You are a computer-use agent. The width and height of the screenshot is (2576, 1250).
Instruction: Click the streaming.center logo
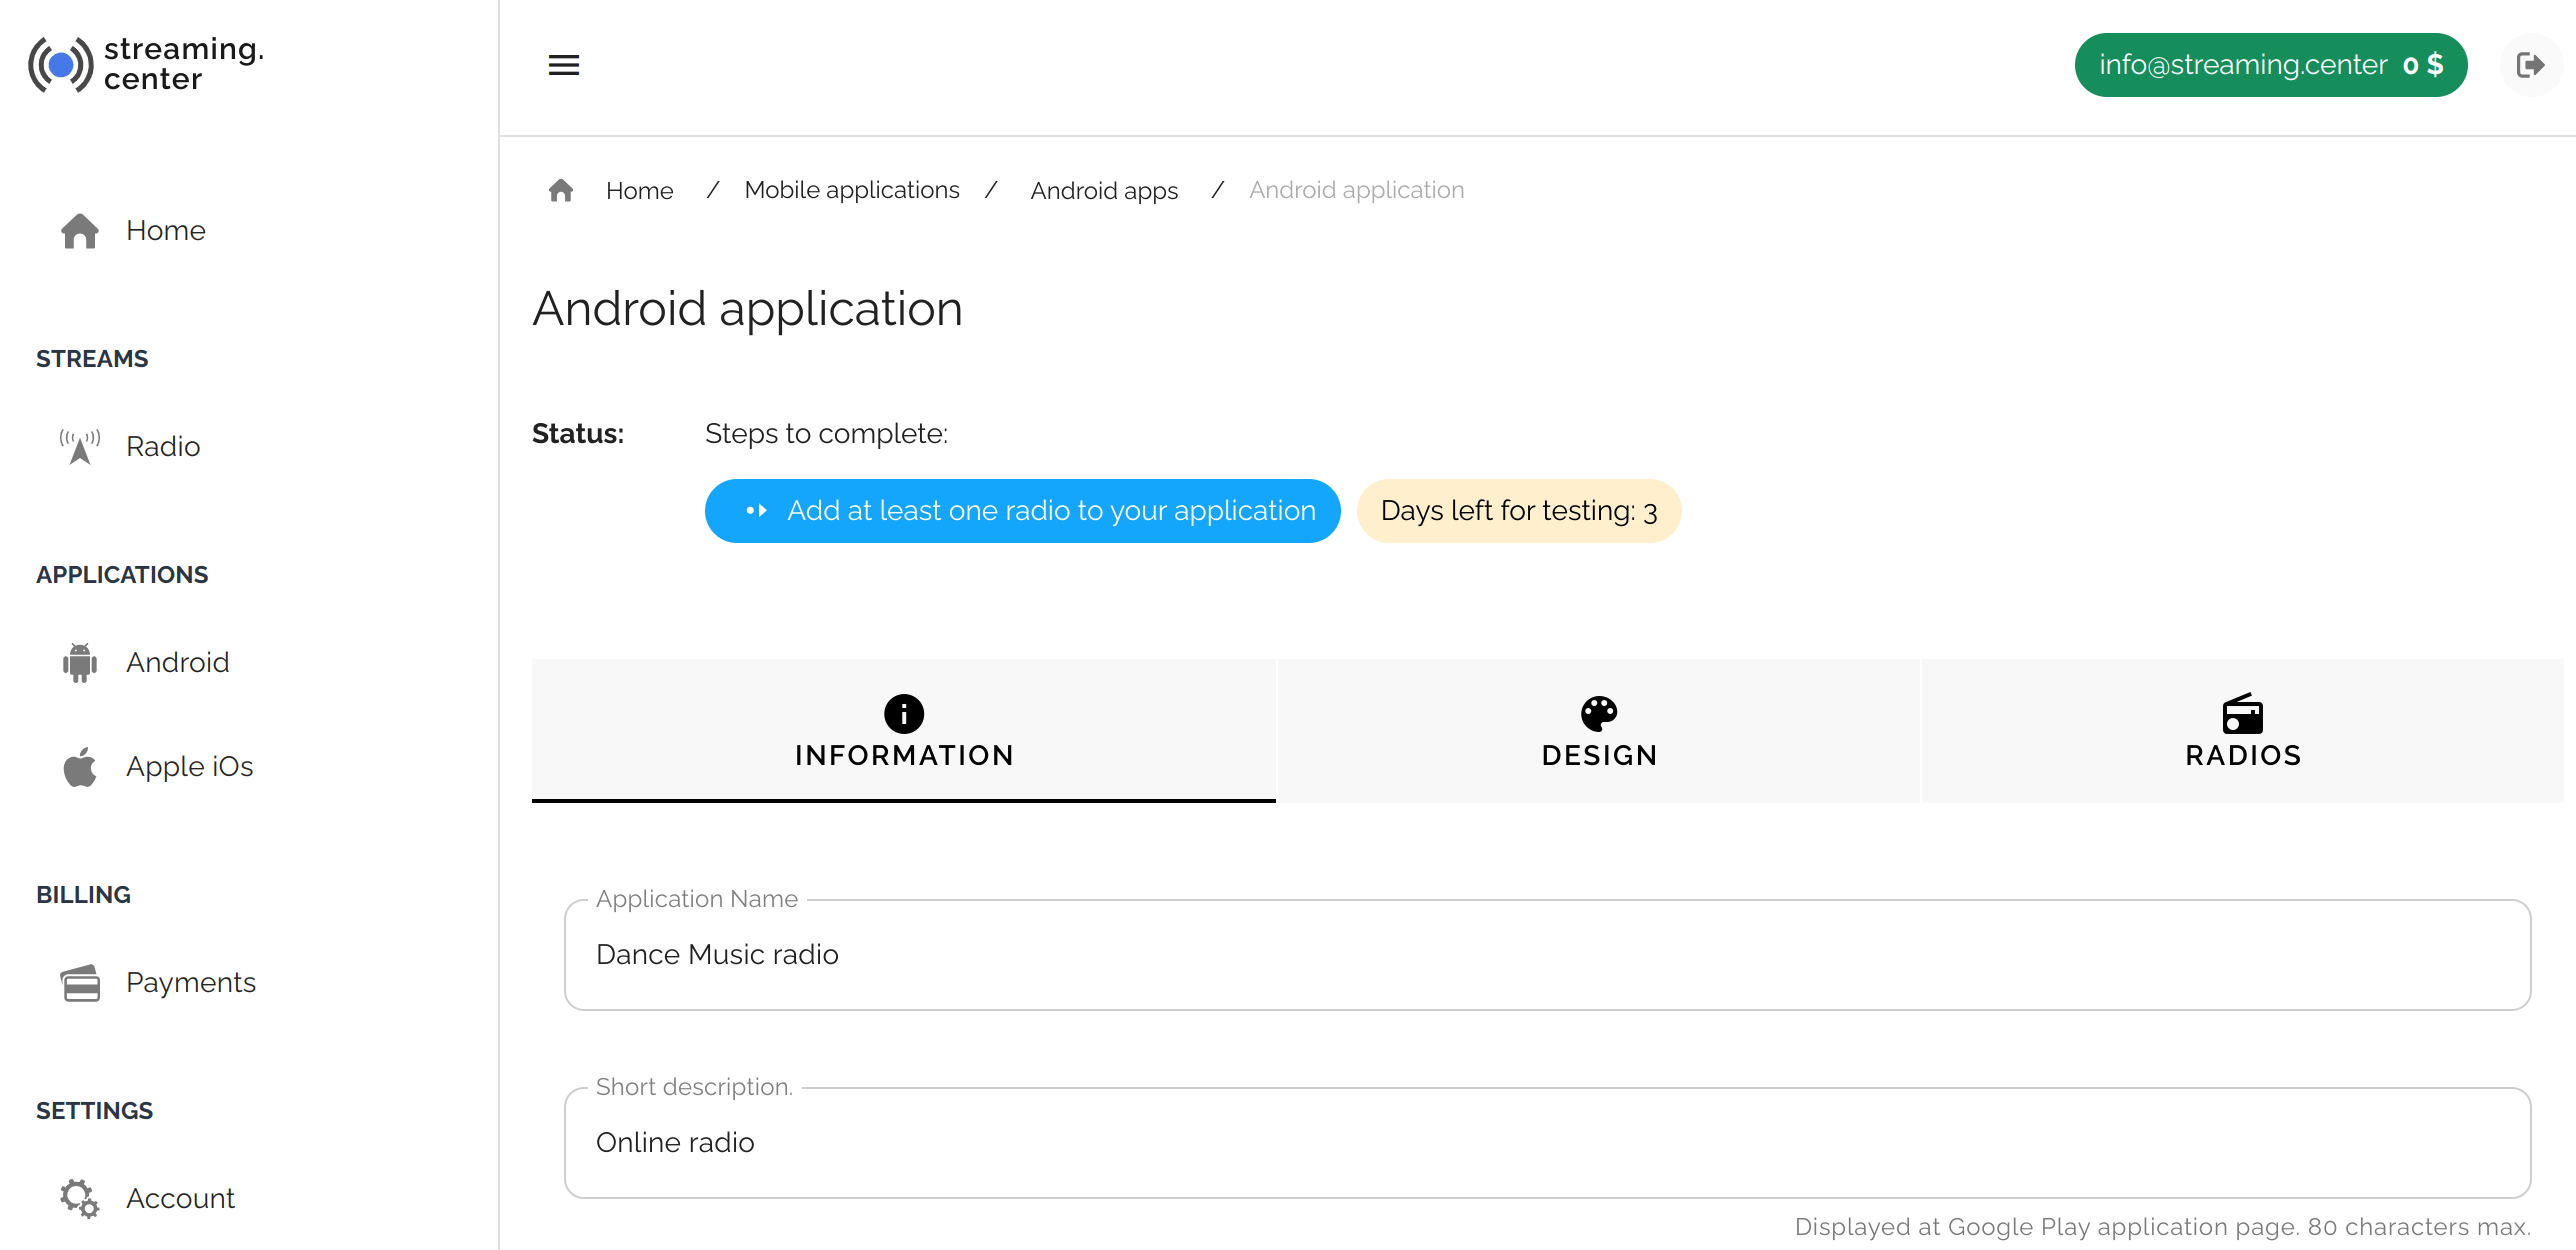(x=146, y=64)
